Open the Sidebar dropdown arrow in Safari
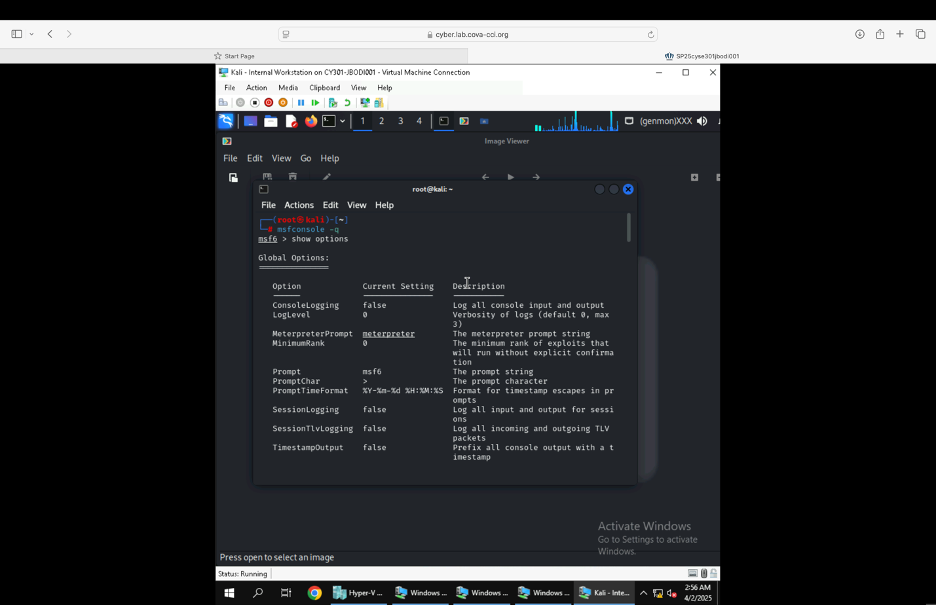This screenshot has width=936, height=606. click(31, 34)
